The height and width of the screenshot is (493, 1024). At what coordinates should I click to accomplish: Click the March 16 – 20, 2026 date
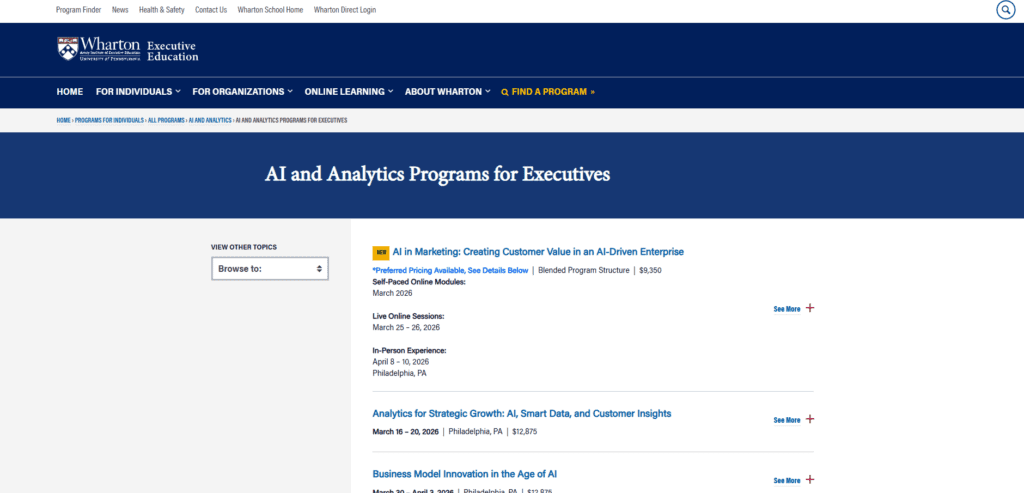405,432
